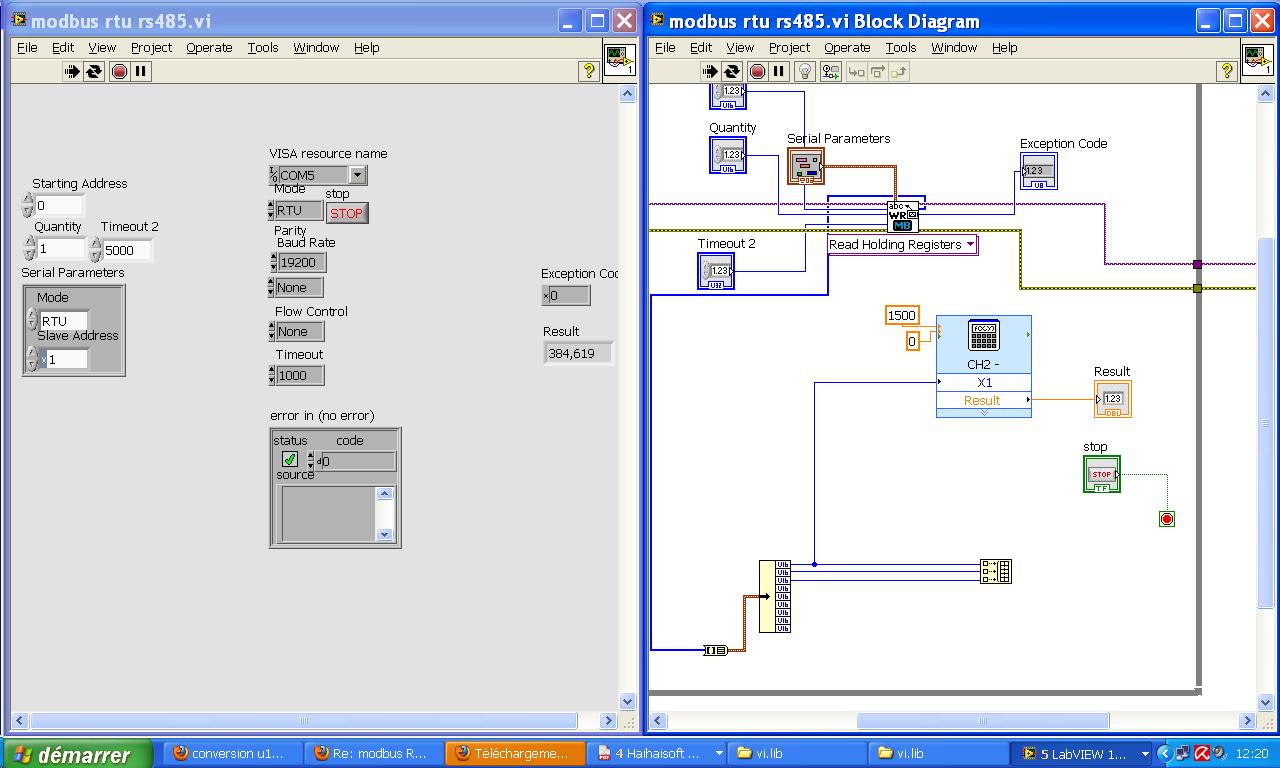
Task: Click the Starting Address value field
Action: 59,205
